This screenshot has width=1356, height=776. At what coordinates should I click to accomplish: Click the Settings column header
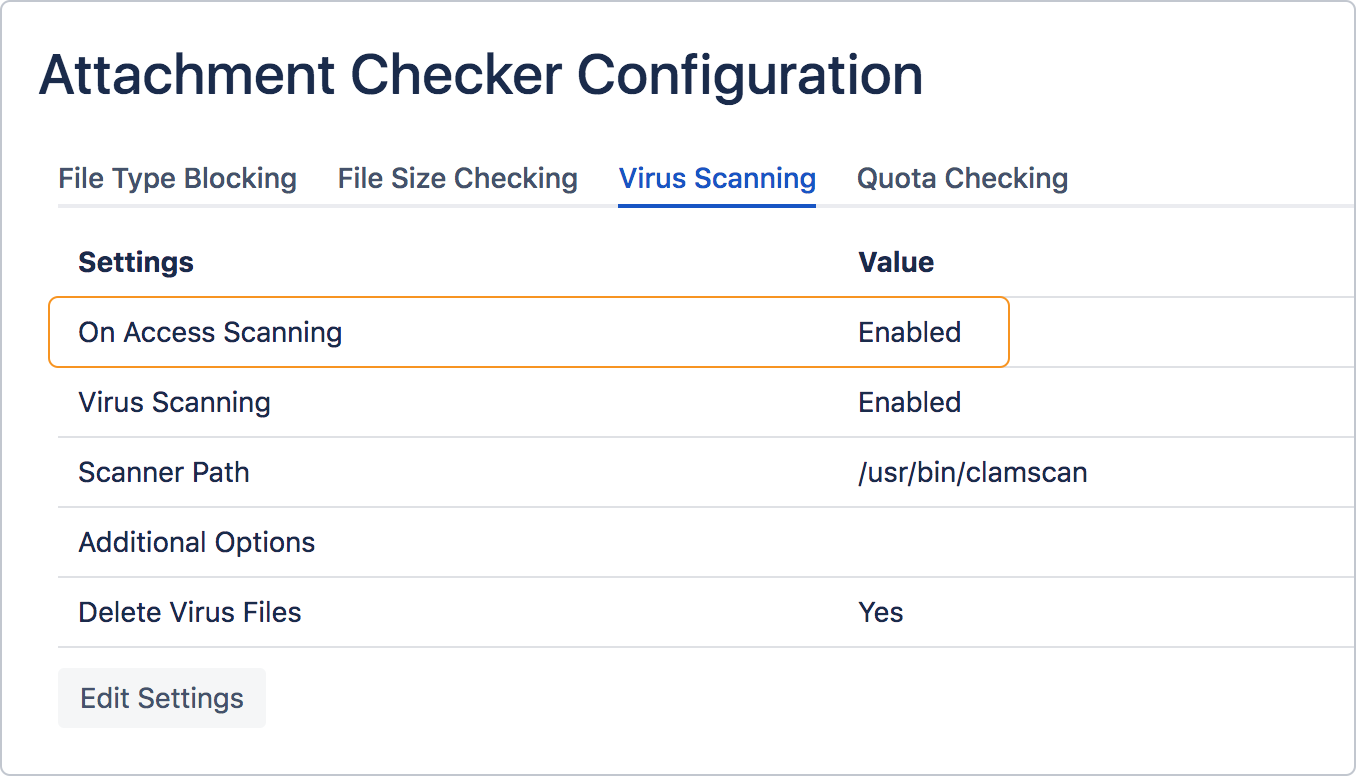tap(135, 262)
